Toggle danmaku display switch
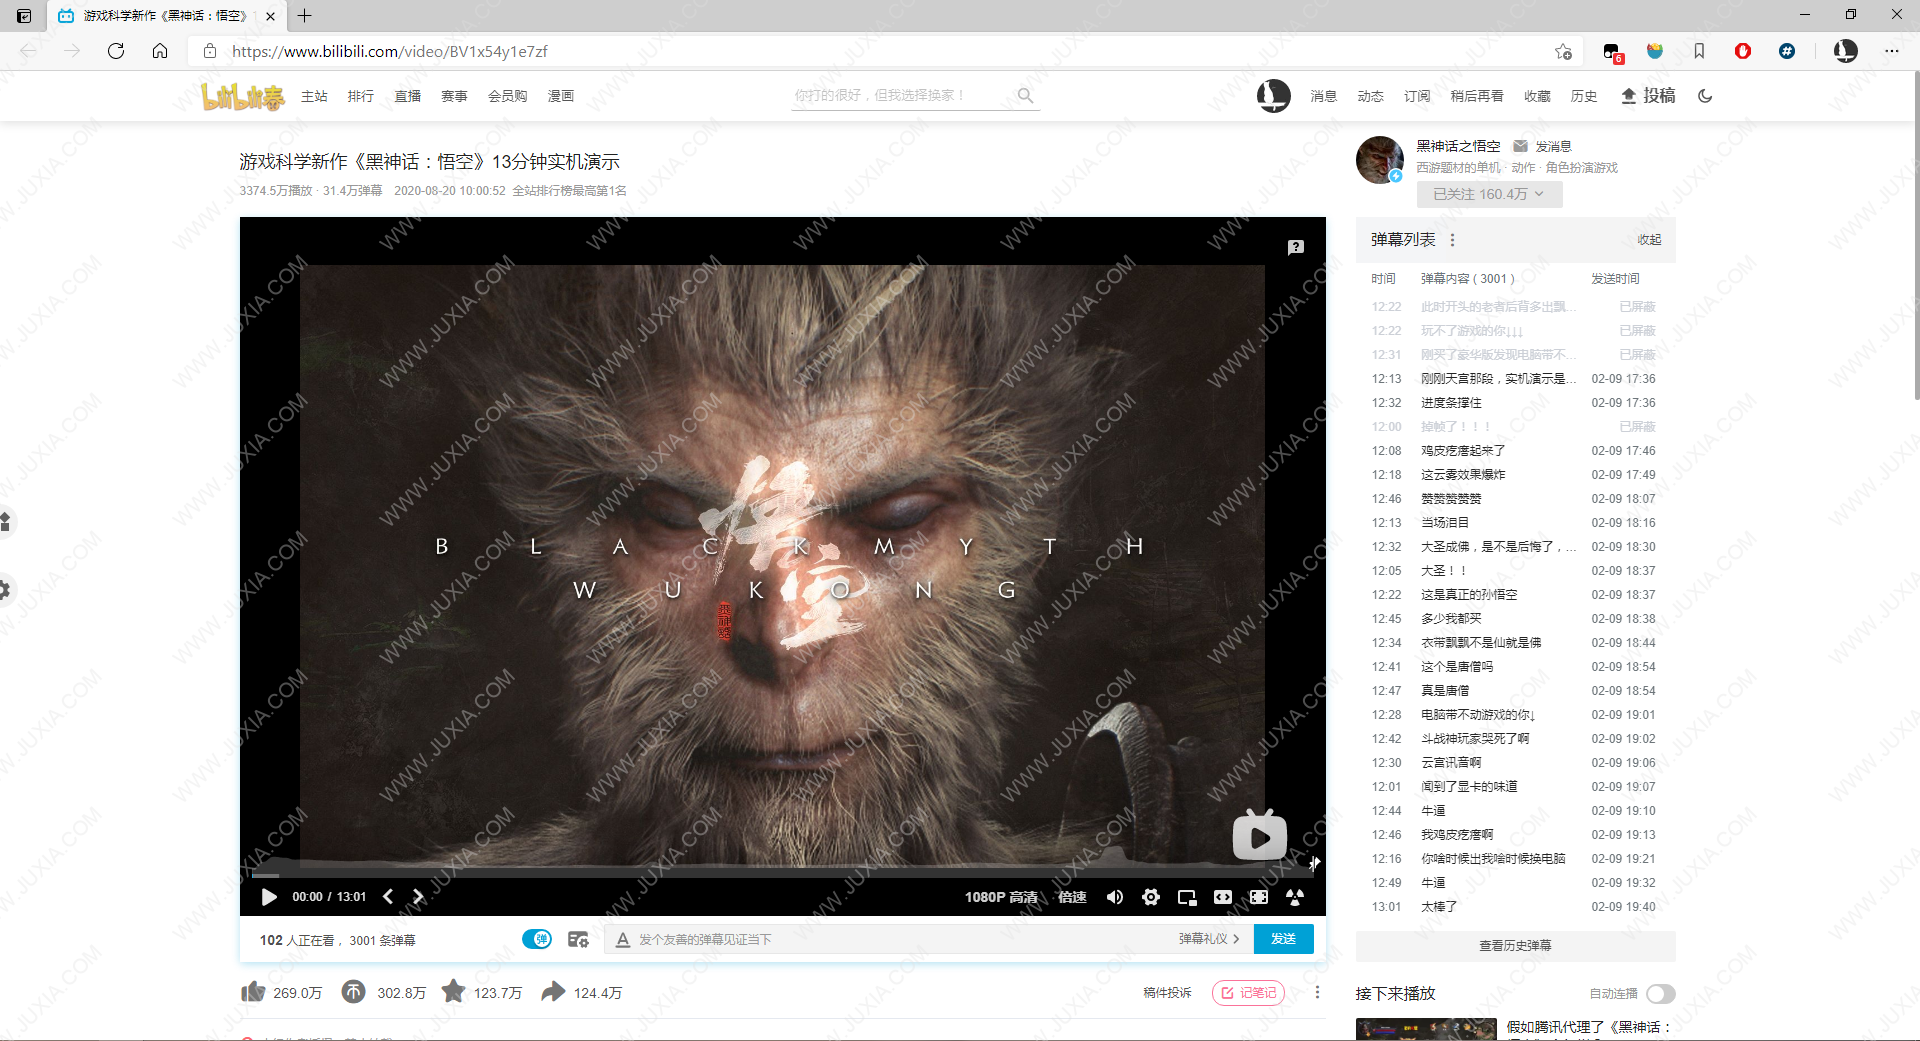The width and height of the screenshot is (1920, 1041). pyautogui.click(x=537, y=939)
